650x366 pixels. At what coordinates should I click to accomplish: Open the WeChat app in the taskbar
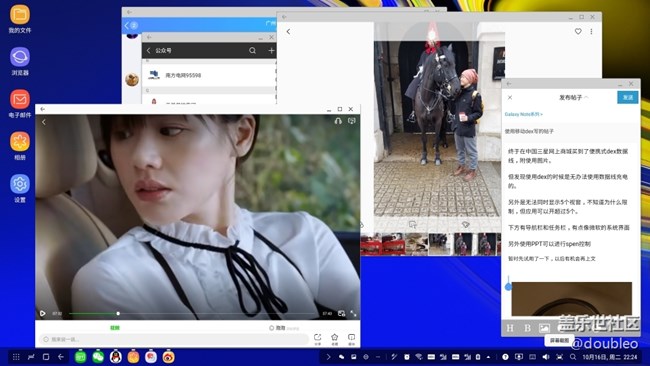coord(98,356)
